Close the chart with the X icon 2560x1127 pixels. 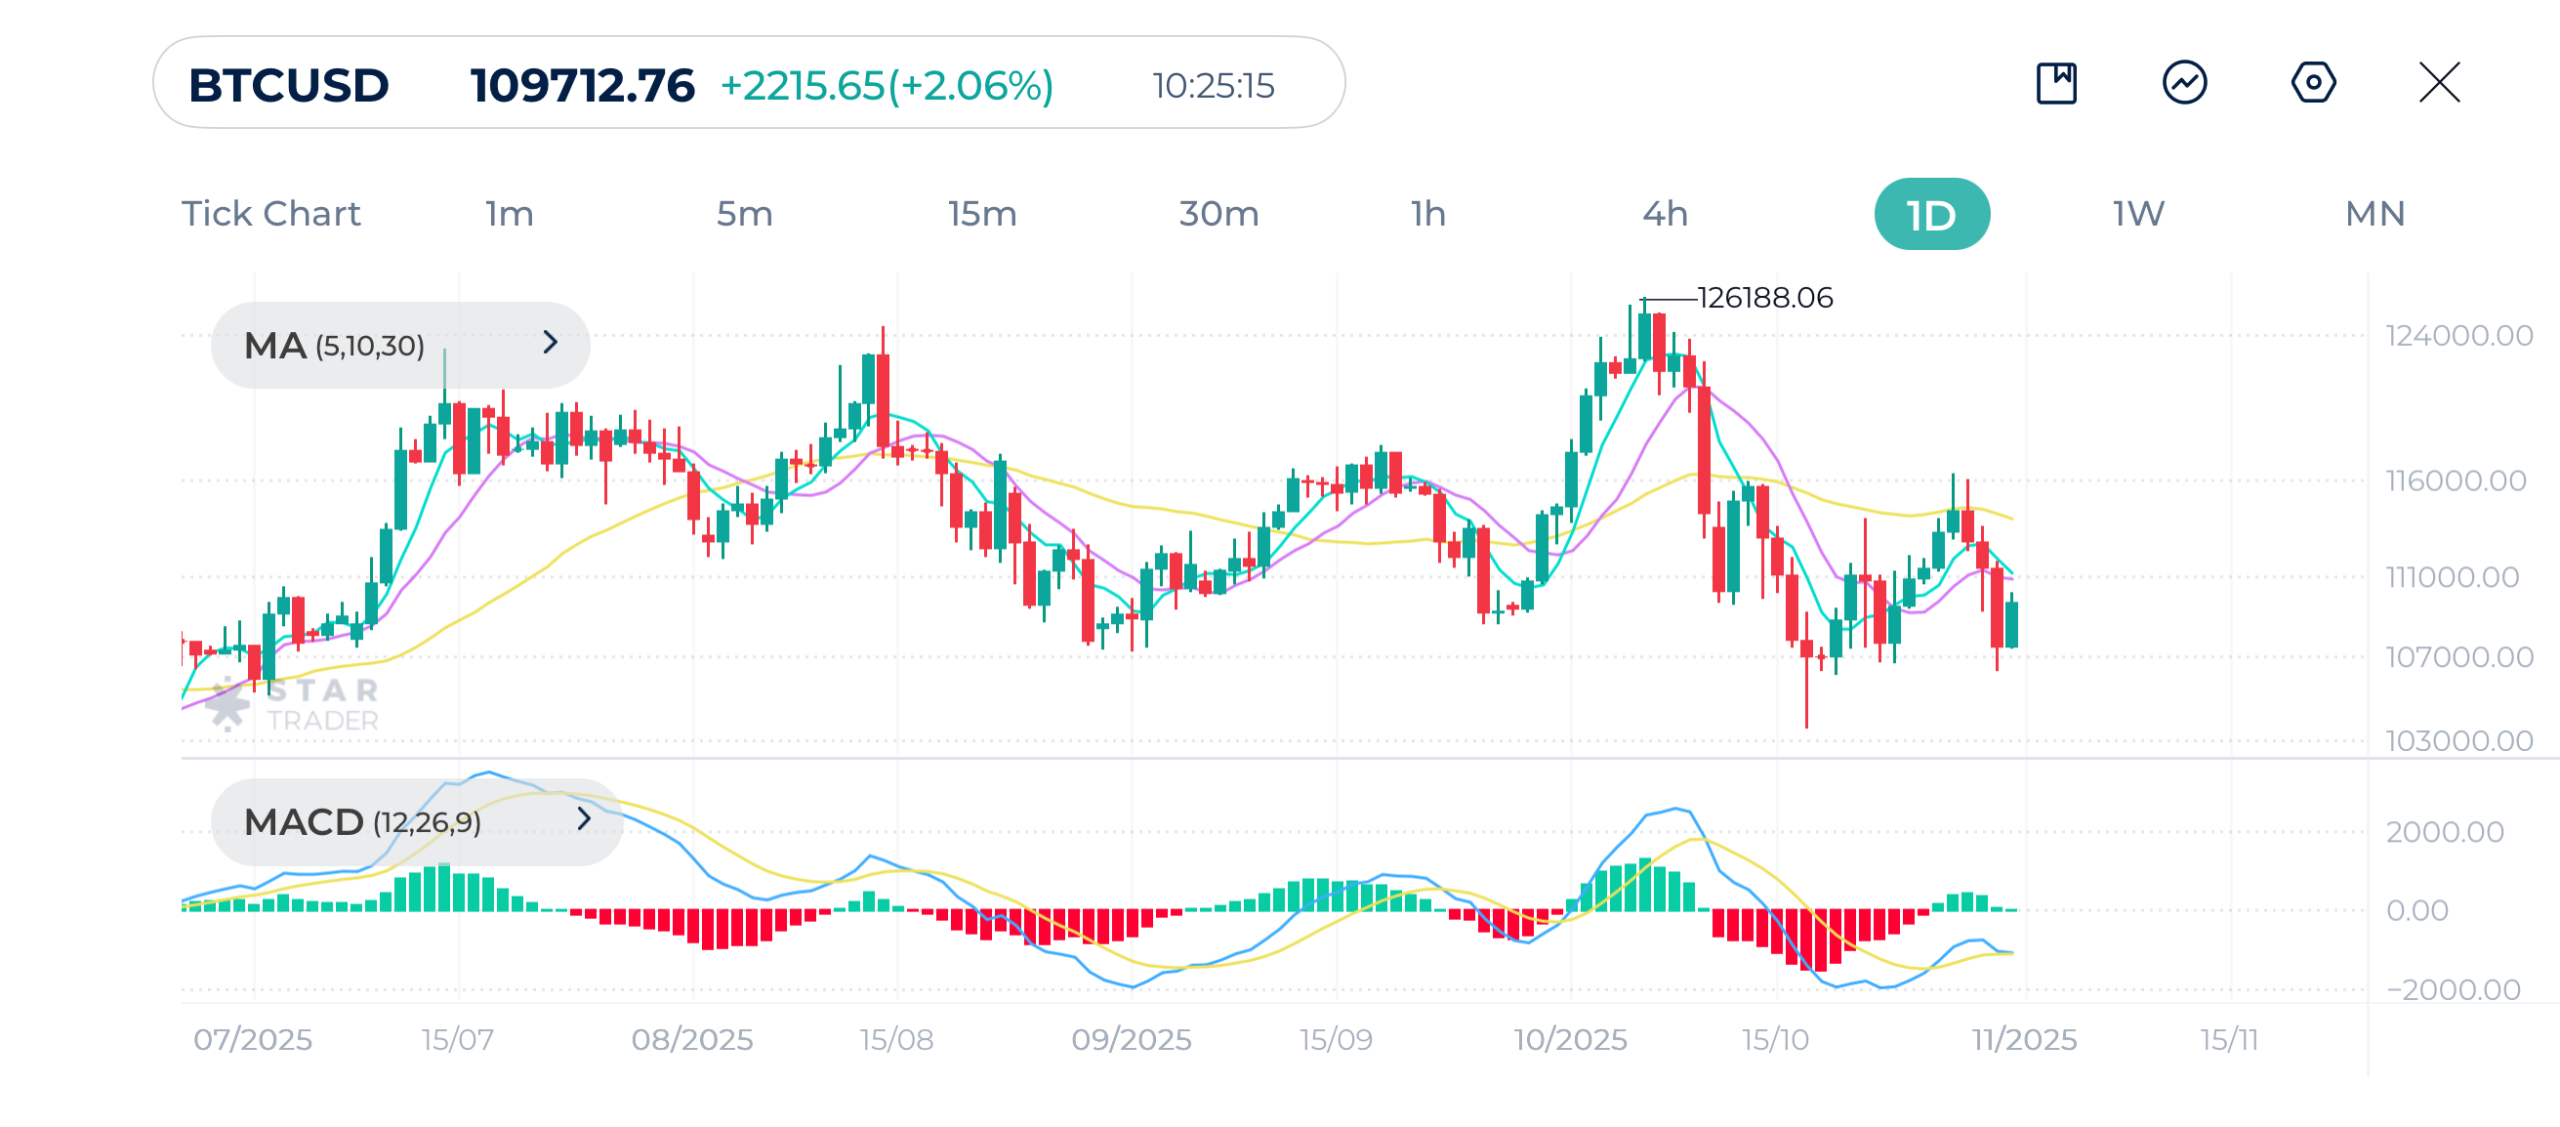[x=2439, y=83]
